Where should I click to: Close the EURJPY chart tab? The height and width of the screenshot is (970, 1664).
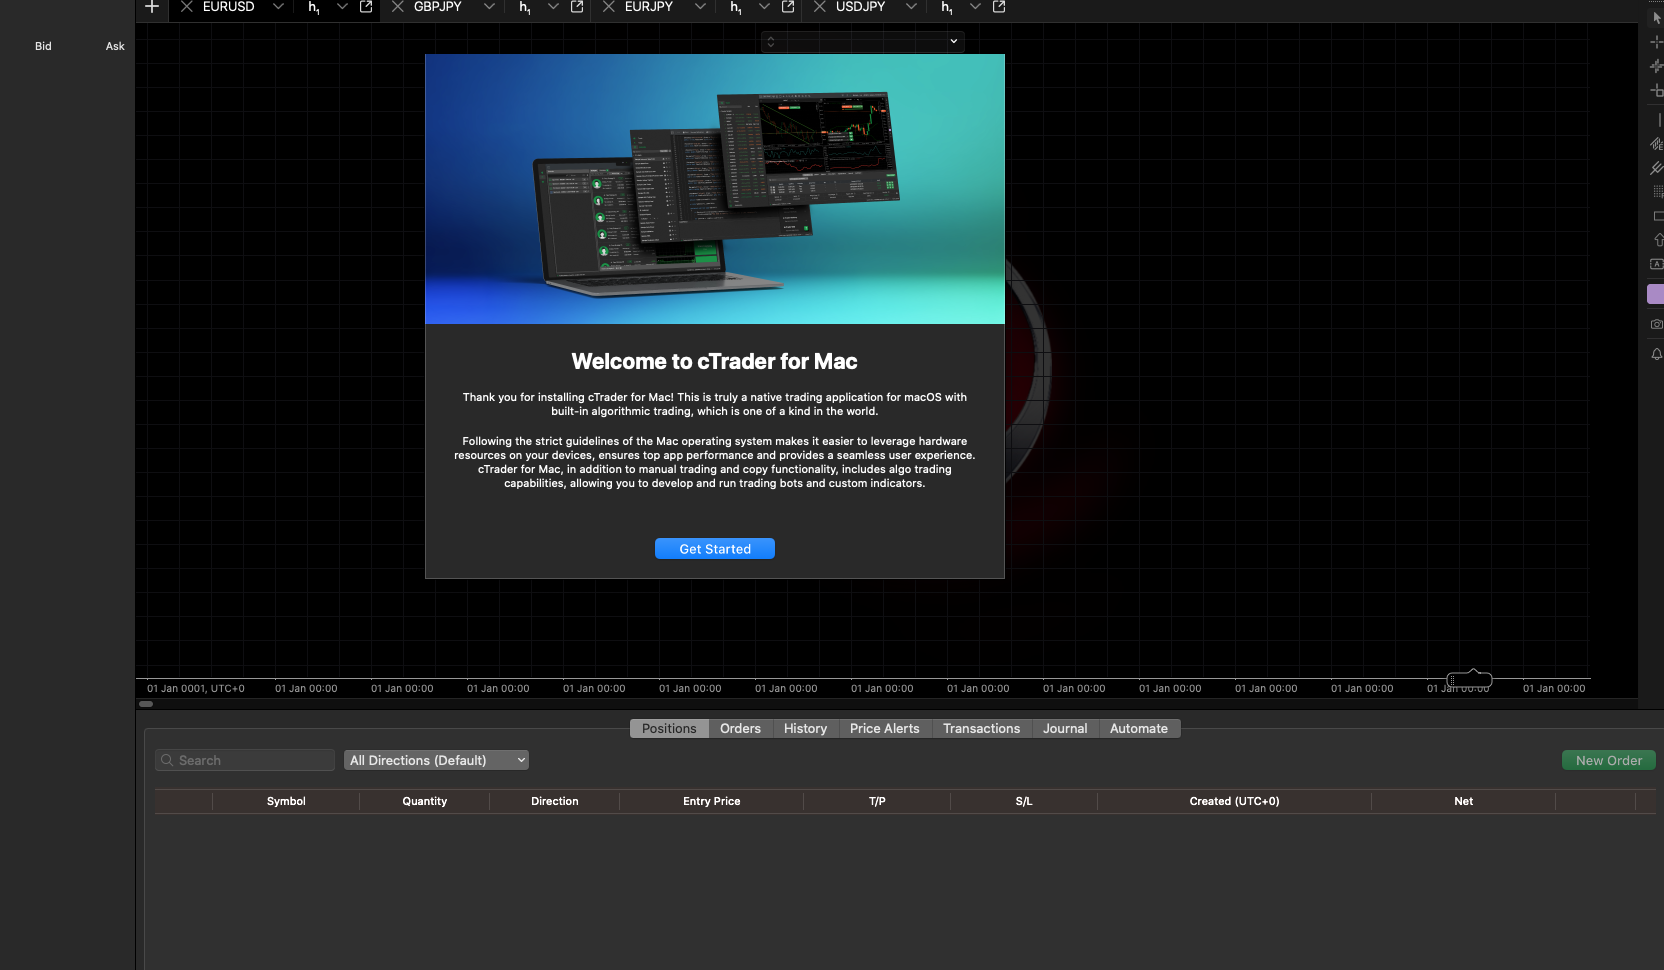tap(608, 7)
